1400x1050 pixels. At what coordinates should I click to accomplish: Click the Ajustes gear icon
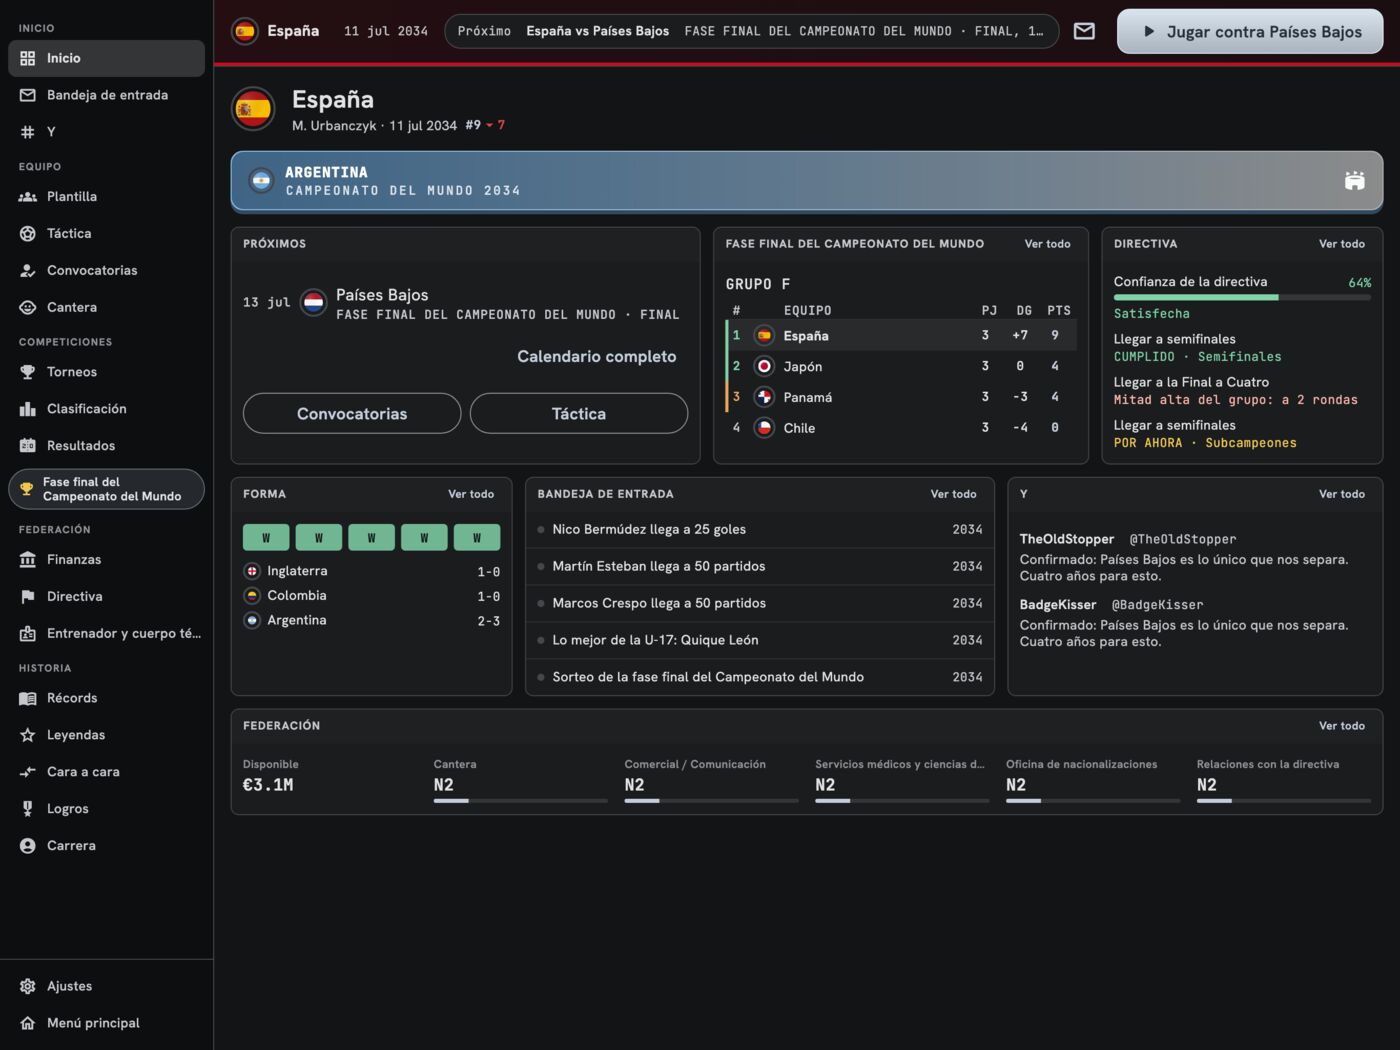click(28, 986)
